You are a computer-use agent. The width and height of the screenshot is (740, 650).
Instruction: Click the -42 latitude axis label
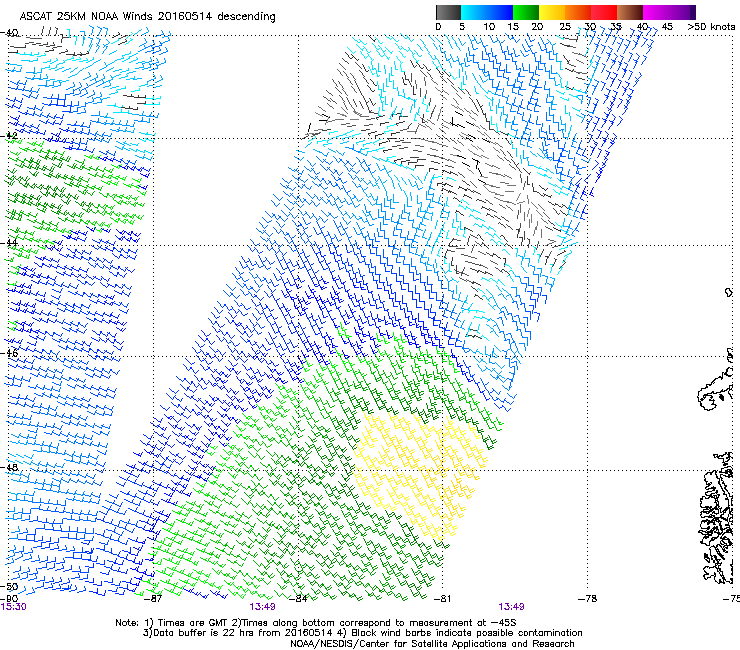pos(10,136)
